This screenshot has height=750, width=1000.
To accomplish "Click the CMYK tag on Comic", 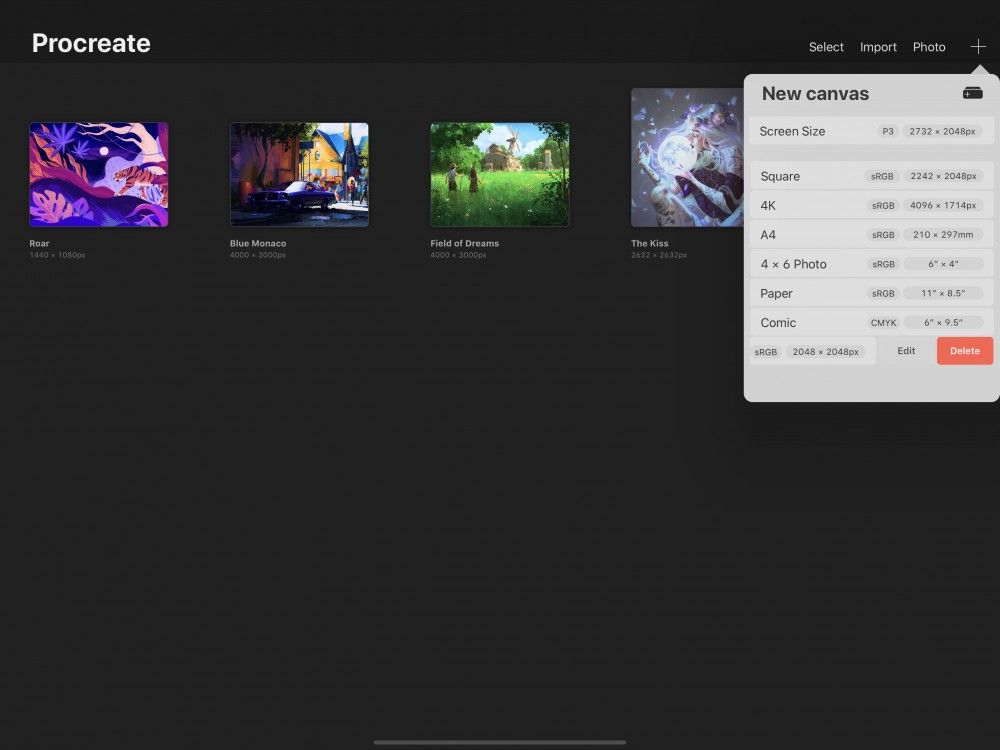I will [x=883, y=323].
